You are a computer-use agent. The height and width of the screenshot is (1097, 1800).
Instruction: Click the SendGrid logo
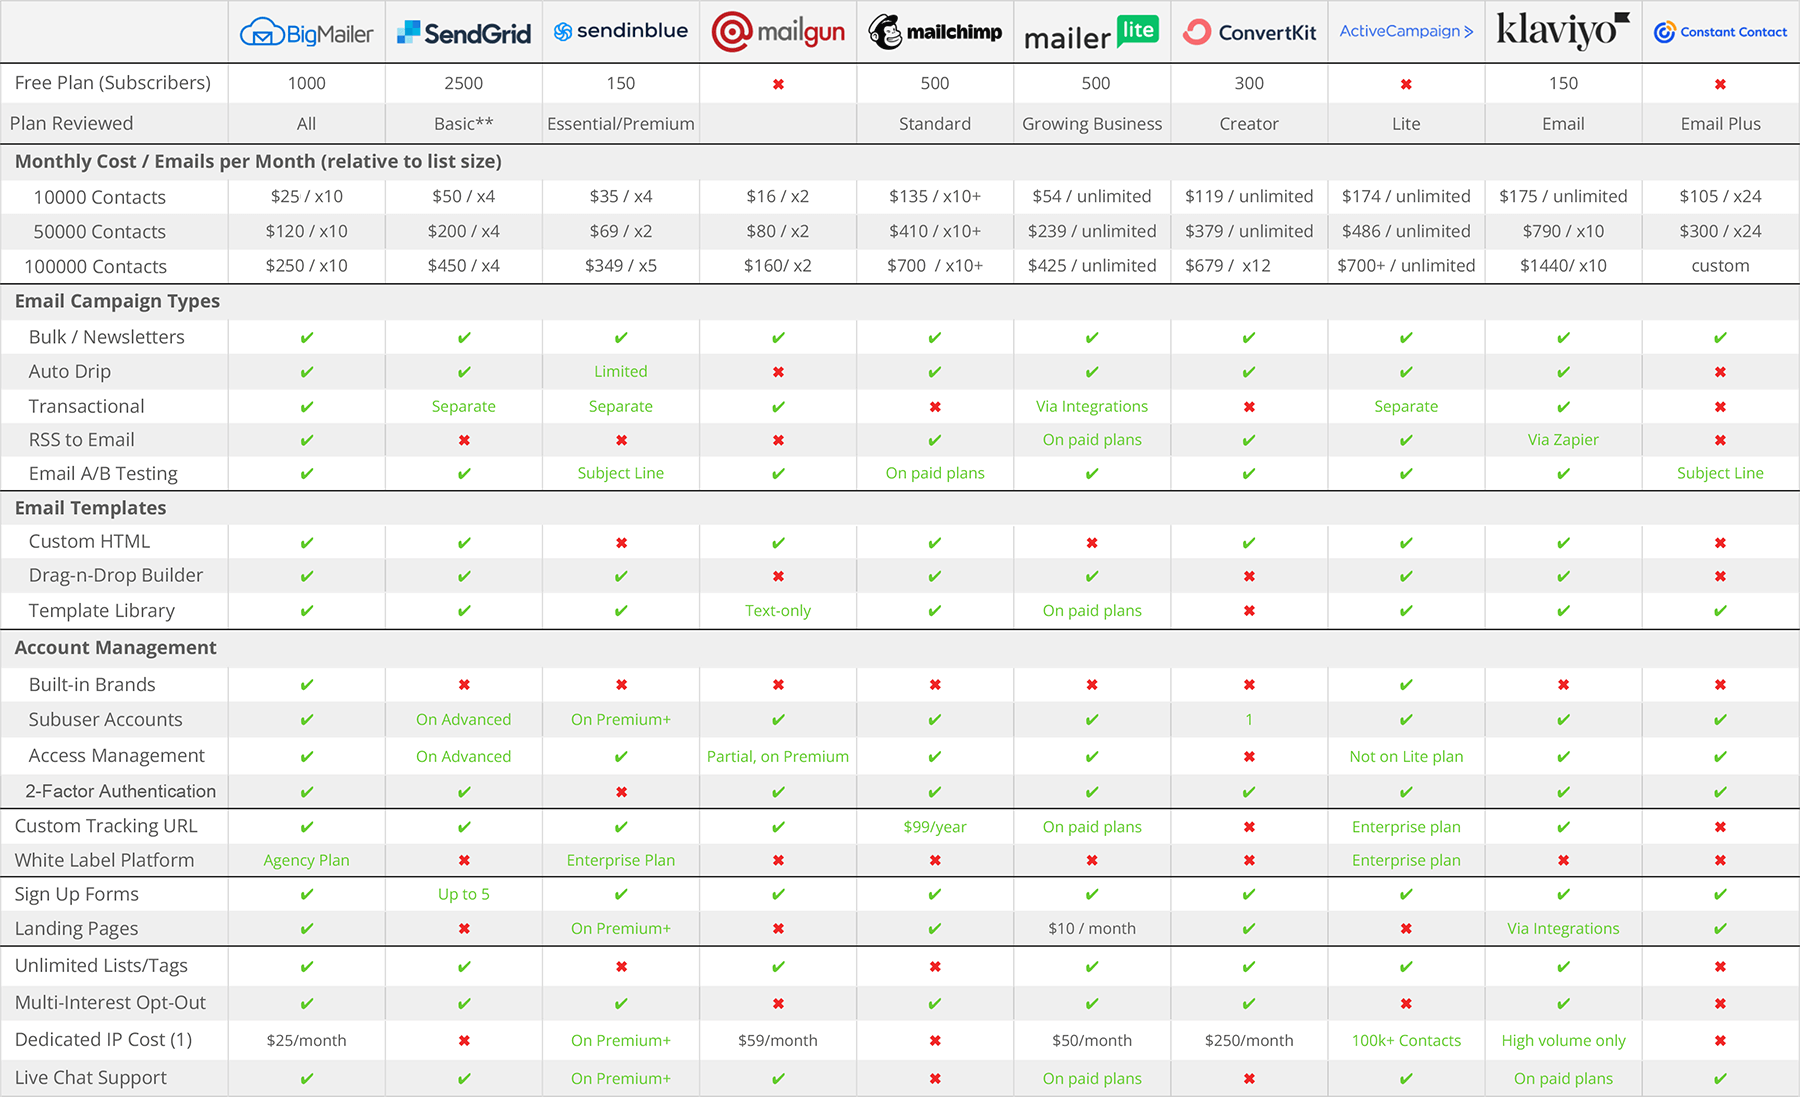click(x=463, y=33)
